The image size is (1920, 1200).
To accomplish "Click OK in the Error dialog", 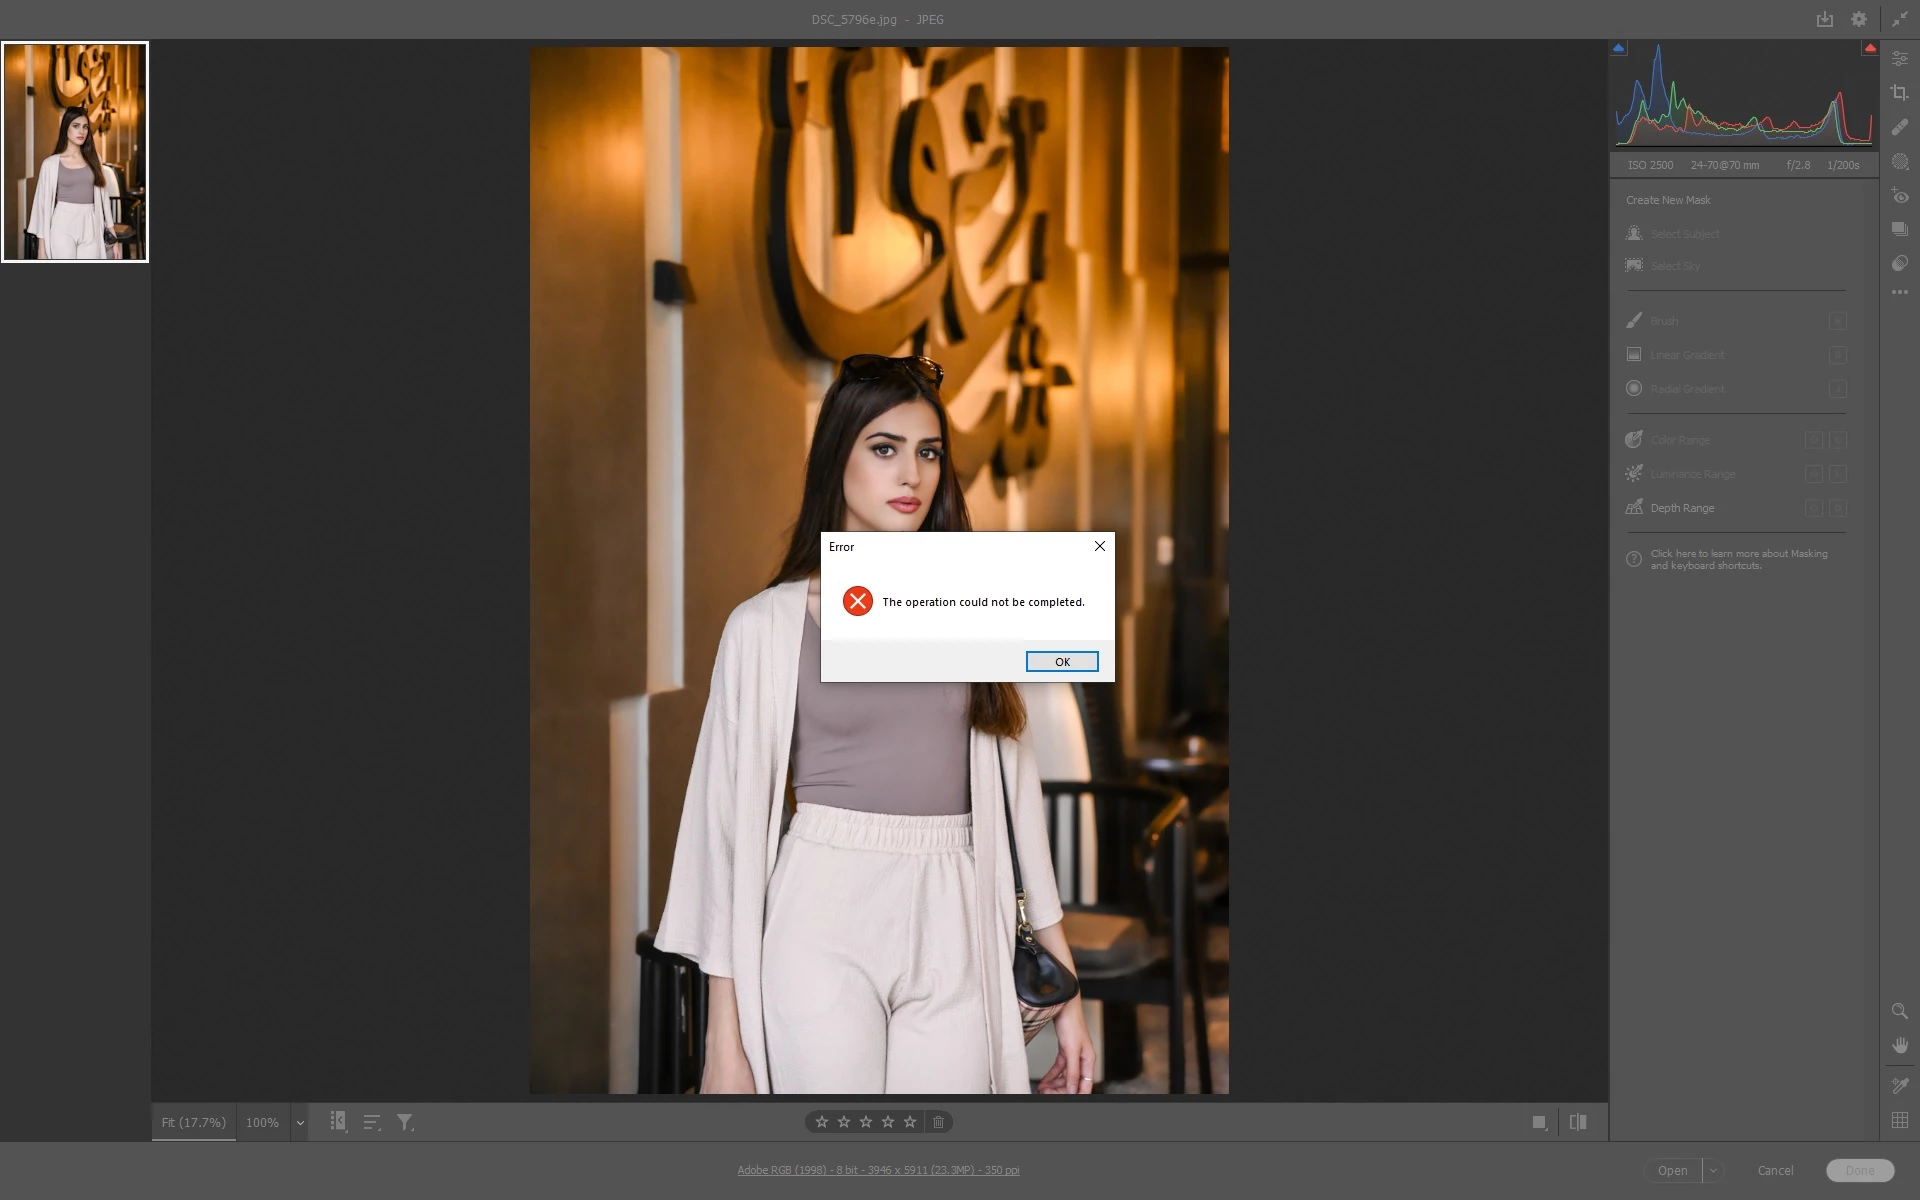I will coord(1061,662).
